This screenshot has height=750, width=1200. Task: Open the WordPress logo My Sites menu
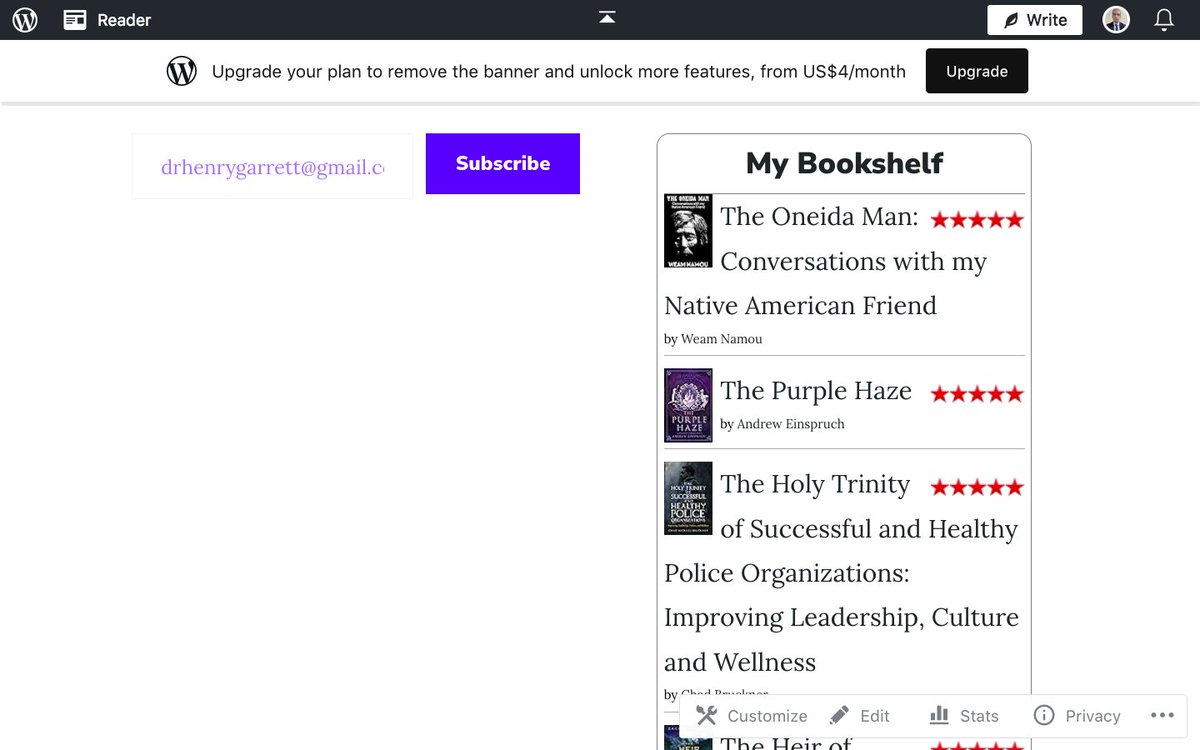[25, 20]
